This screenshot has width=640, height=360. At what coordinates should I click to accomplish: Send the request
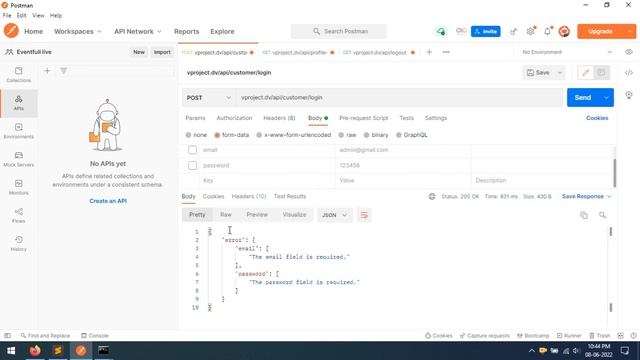click(583, 98)
